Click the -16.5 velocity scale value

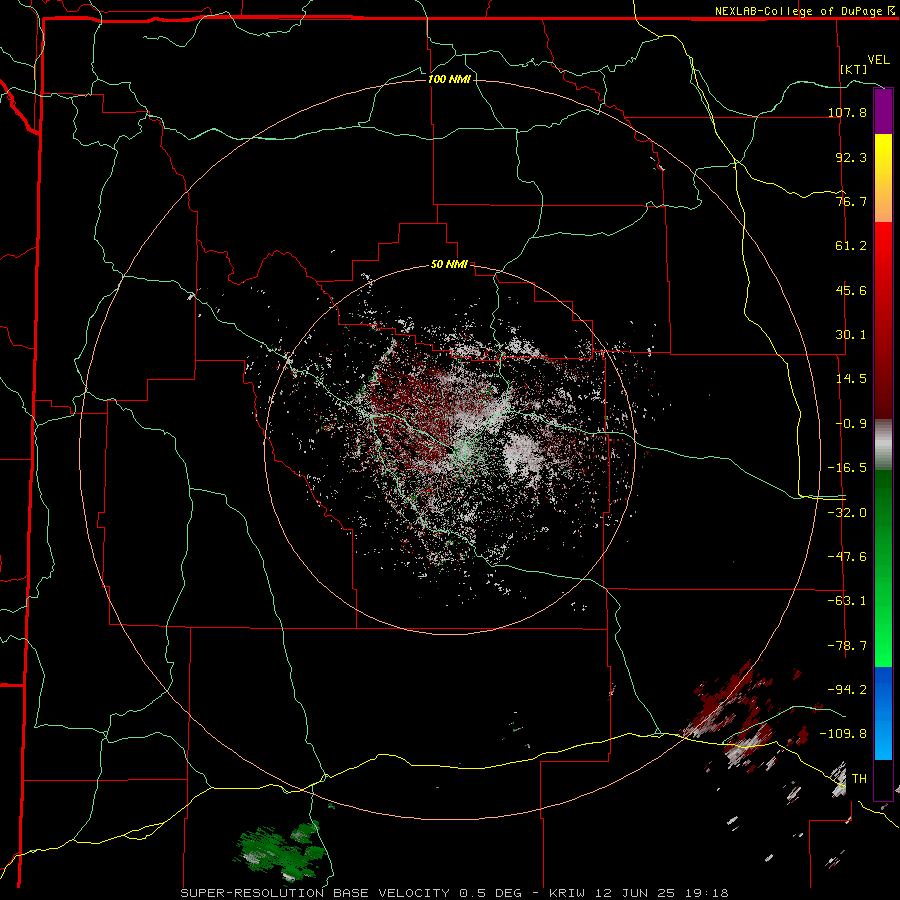pos(847,468)
